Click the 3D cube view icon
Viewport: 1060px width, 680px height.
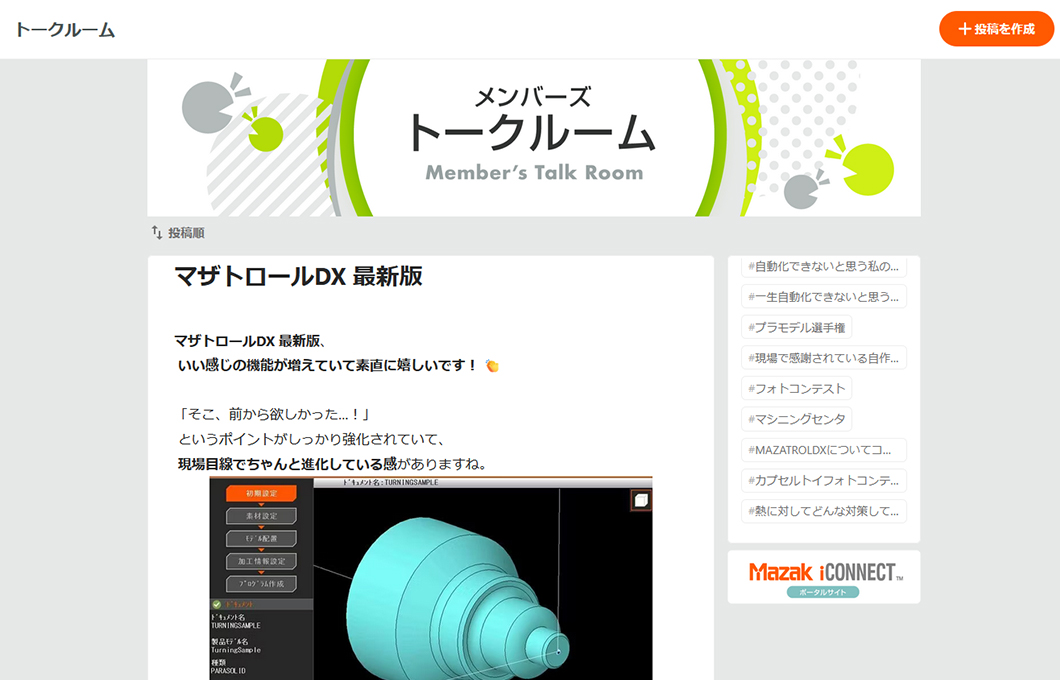click(x=641, y=500)
